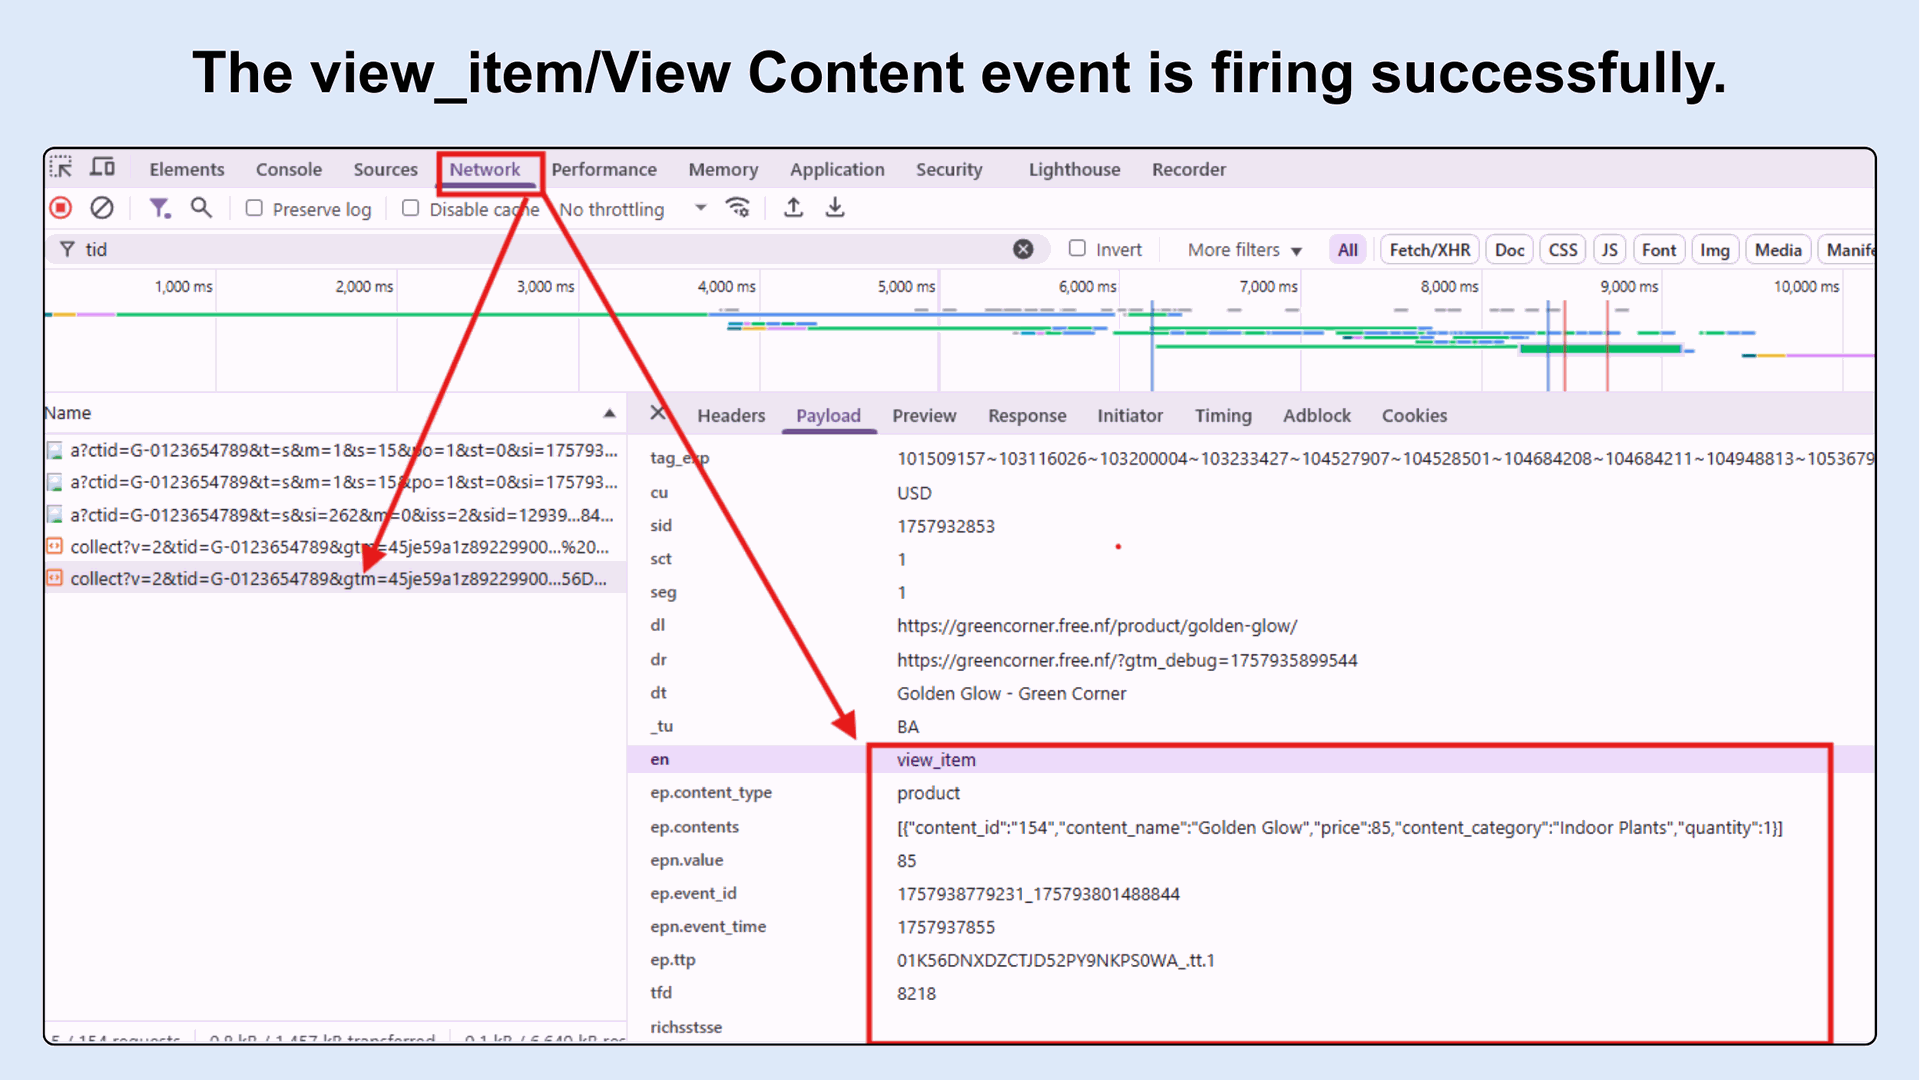This screenshot has width=1920, height=1080.
Task: Toggle the network filter funnel icon
Action: pyautogui.click(x=159, y=208)
